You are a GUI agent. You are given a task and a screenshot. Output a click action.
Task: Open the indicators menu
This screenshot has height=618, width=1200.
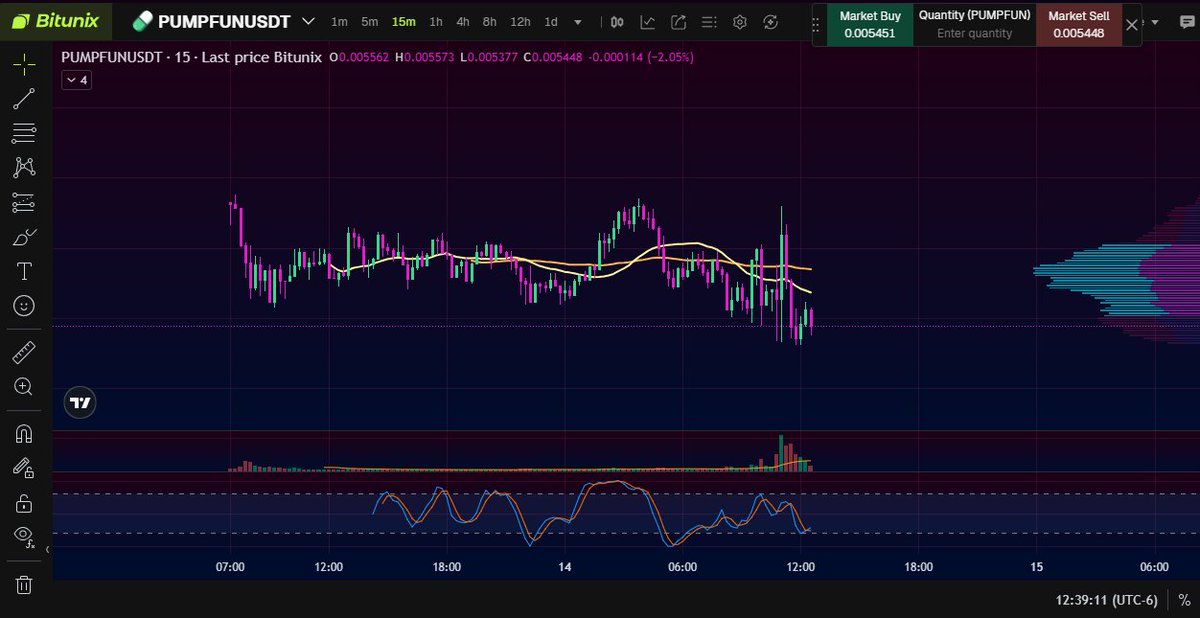coord(648,22)
